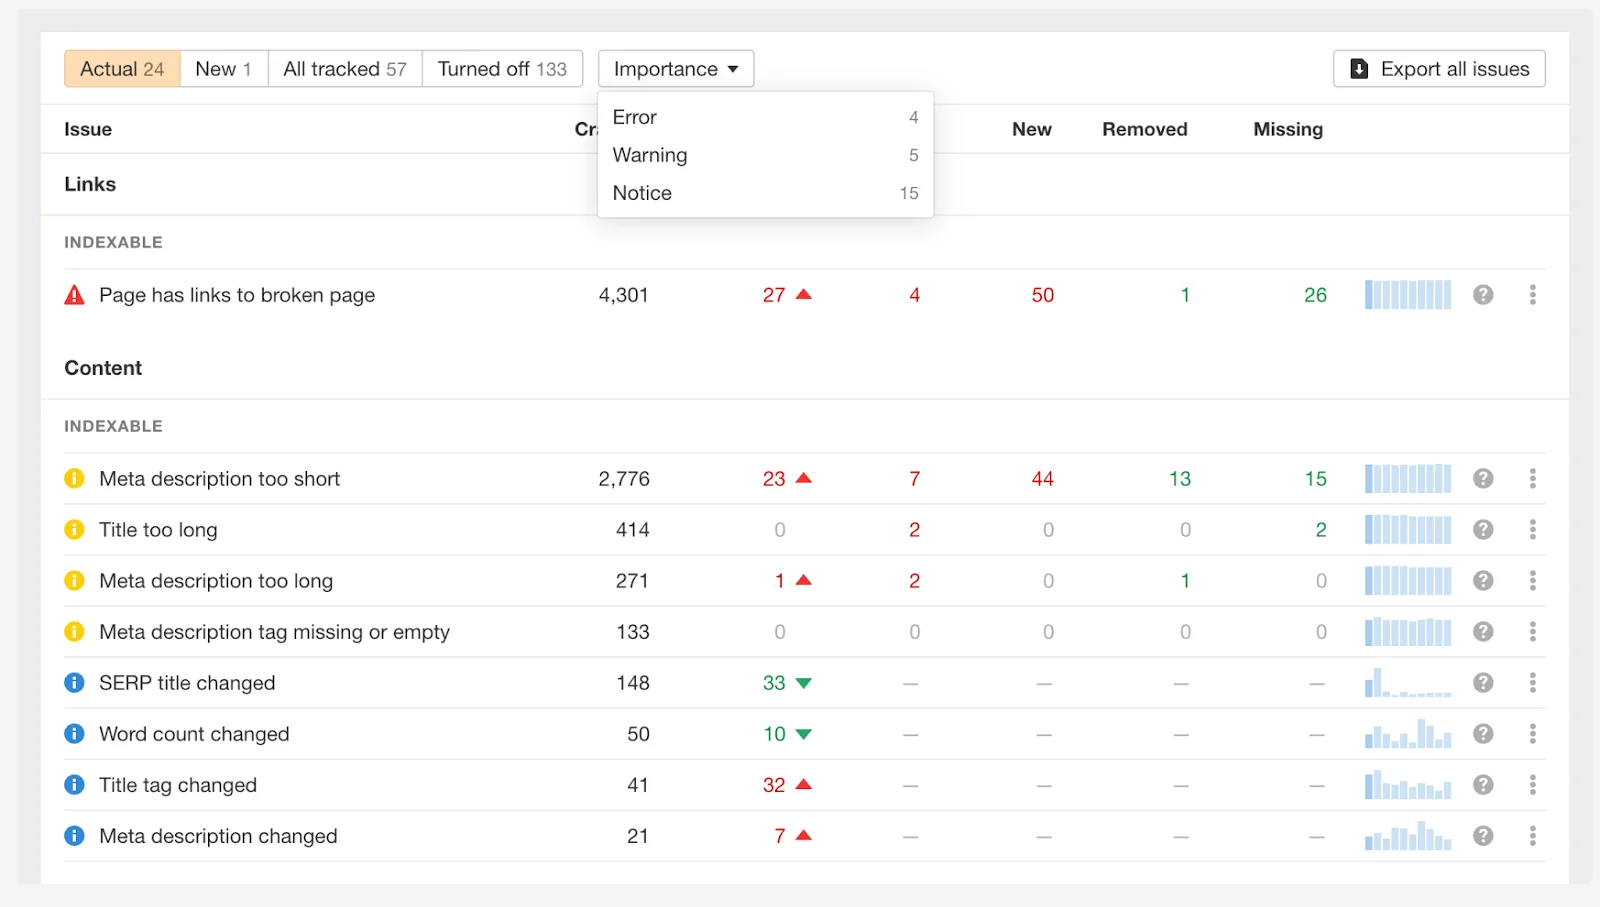The width and height of the screenshot is (1600, 907).
Task: Open three-dot menu for "Meta description changed"
Action: click(x=1532, y=836)
